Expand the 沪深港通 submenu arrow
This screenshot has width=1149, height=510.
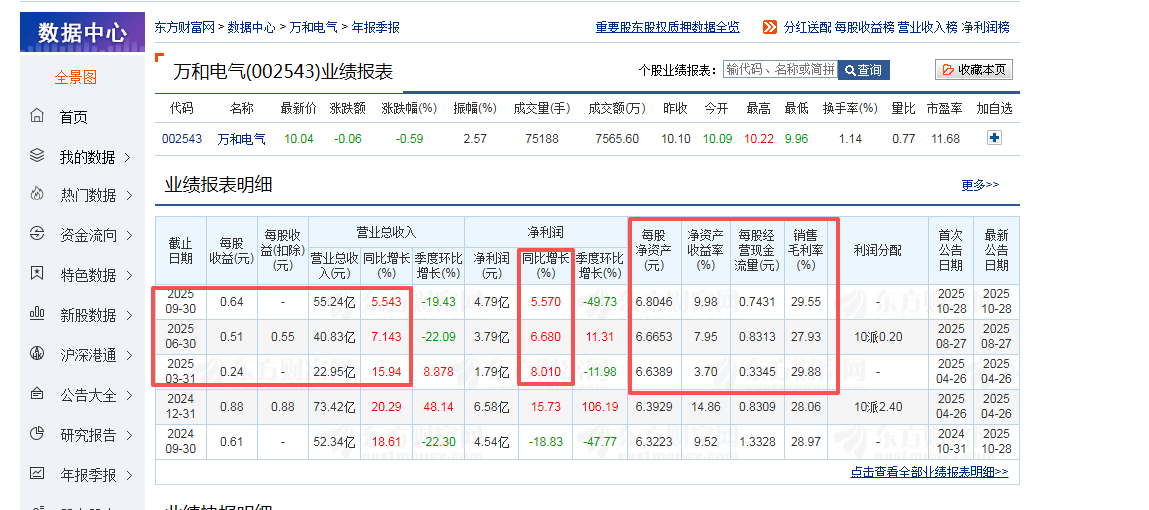click(129, 355)
